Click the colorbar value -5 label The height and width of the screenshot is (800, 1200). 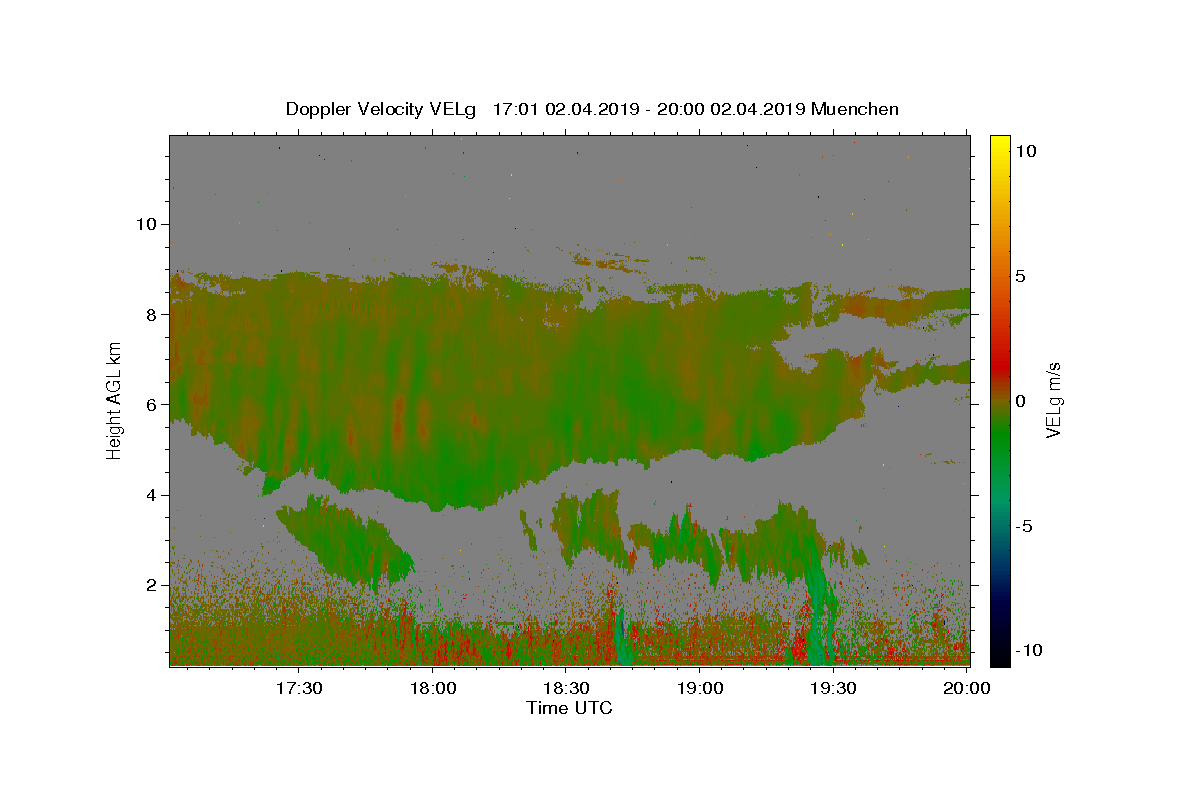[x=1025, y=526]
